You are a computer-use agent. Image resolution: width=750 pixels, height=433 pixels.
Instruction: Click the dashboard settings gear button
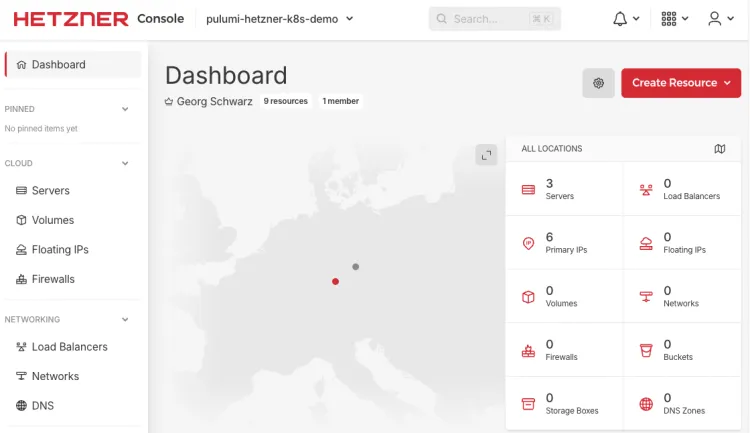click(598, 83)
